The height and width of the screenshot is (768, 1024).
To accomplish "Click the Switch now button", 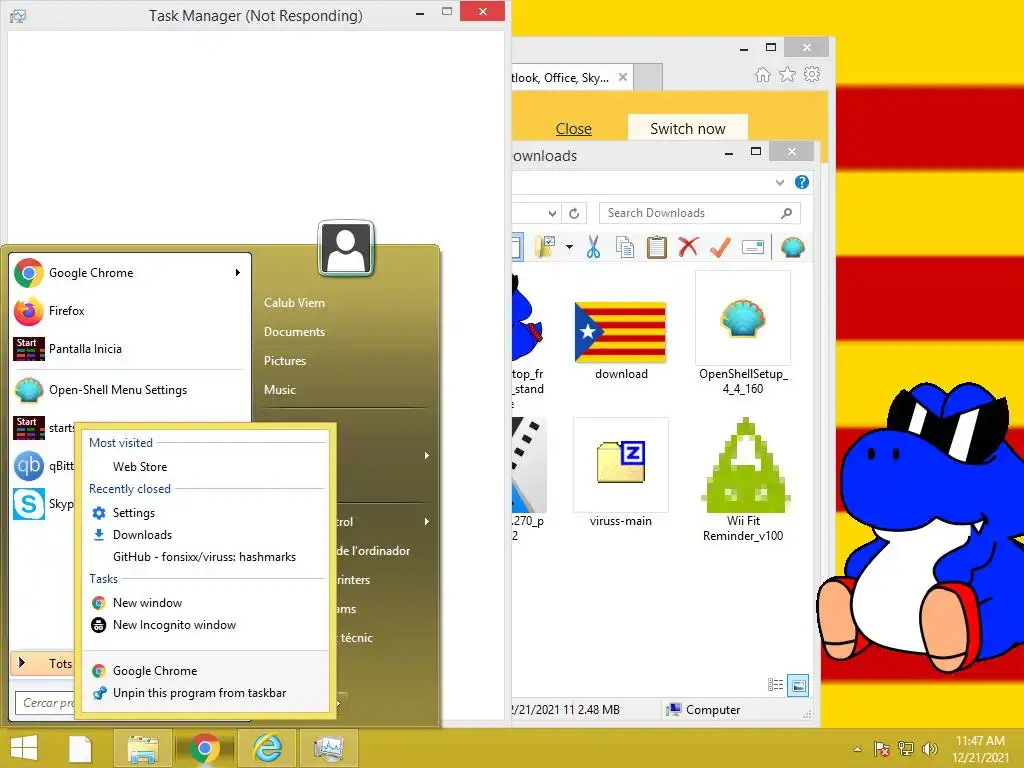I will click(688, 128).
